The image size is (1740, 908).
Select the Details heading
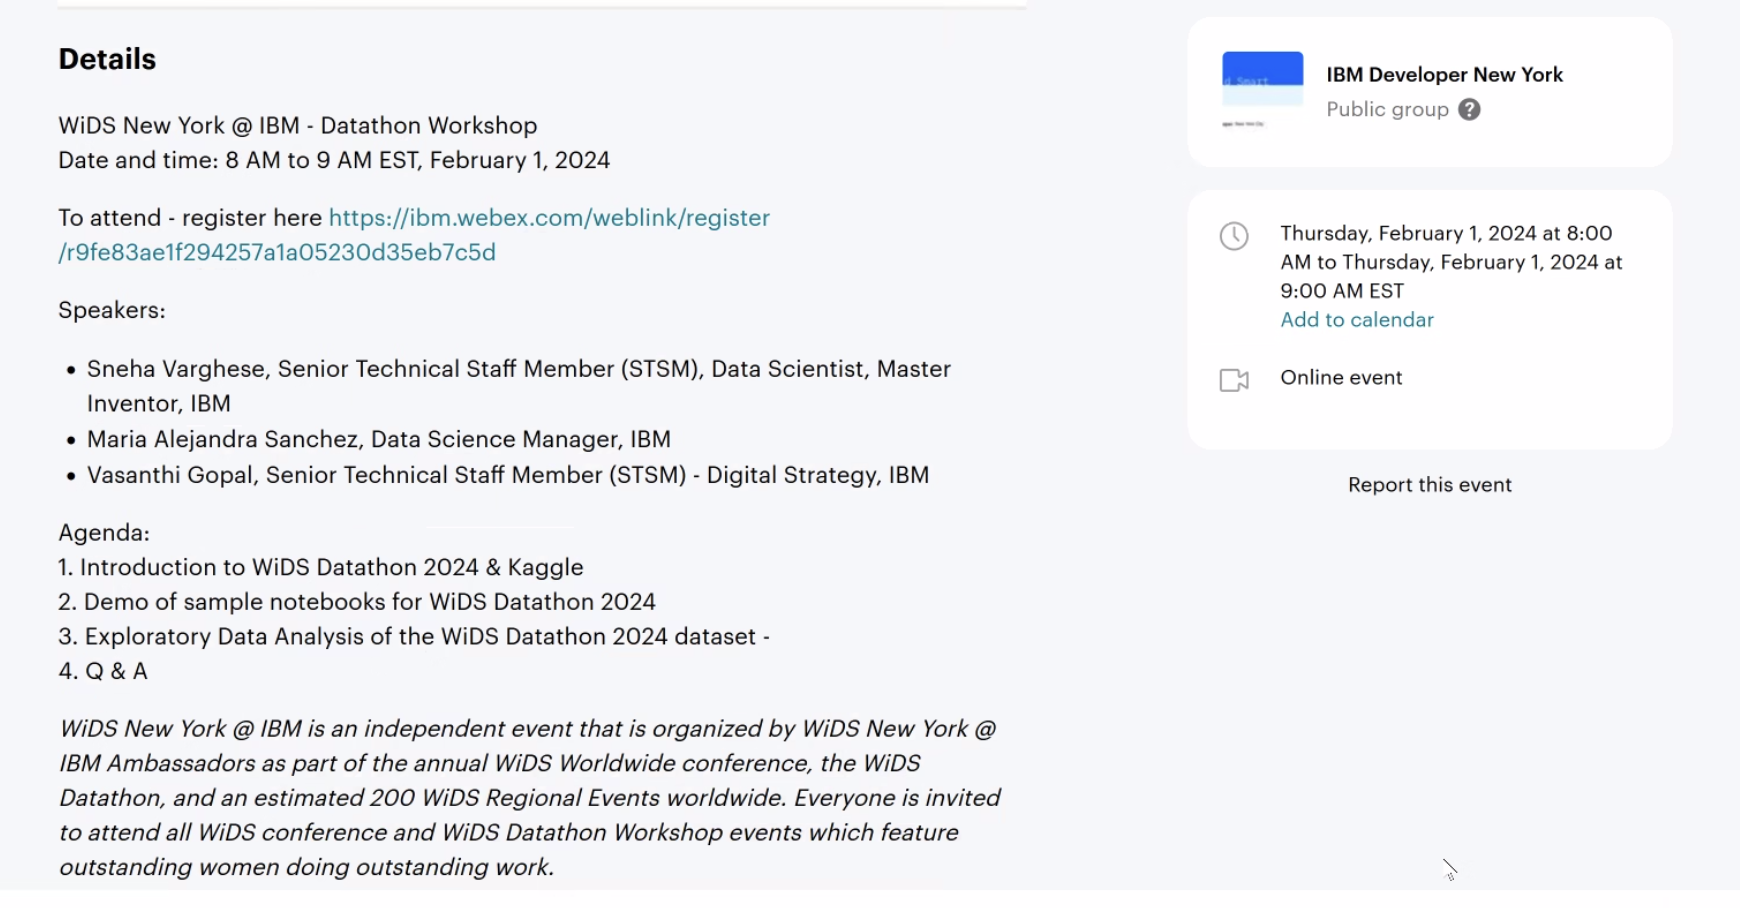pos(107,59)
